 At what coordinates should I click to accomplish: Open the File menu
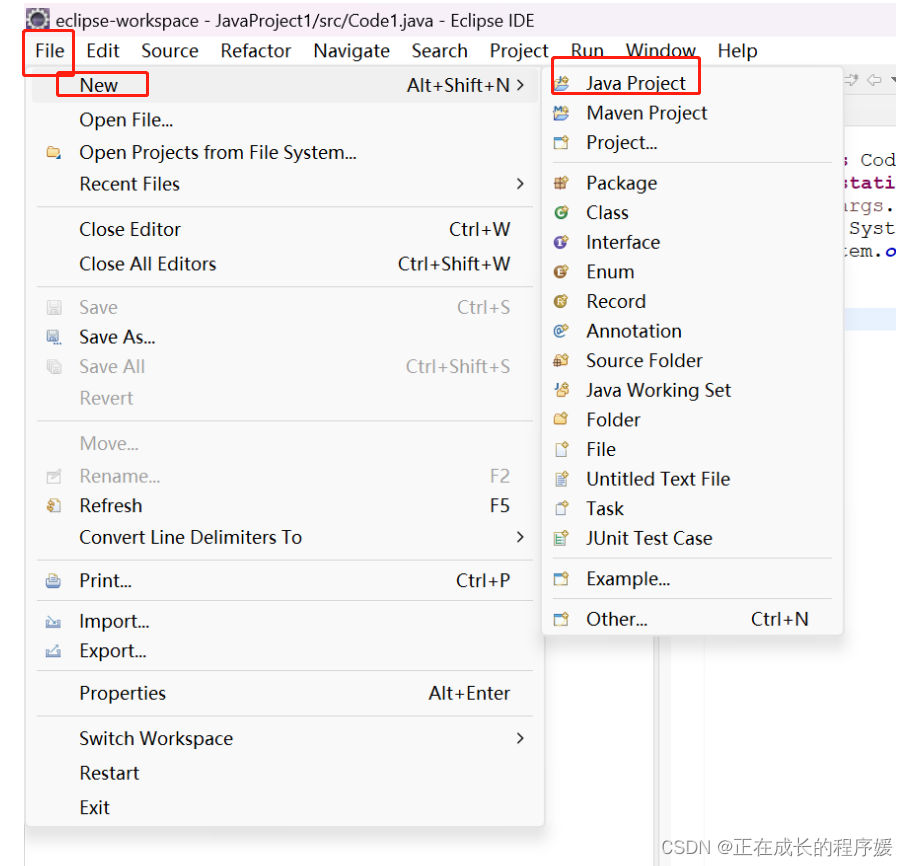(49, 51)
